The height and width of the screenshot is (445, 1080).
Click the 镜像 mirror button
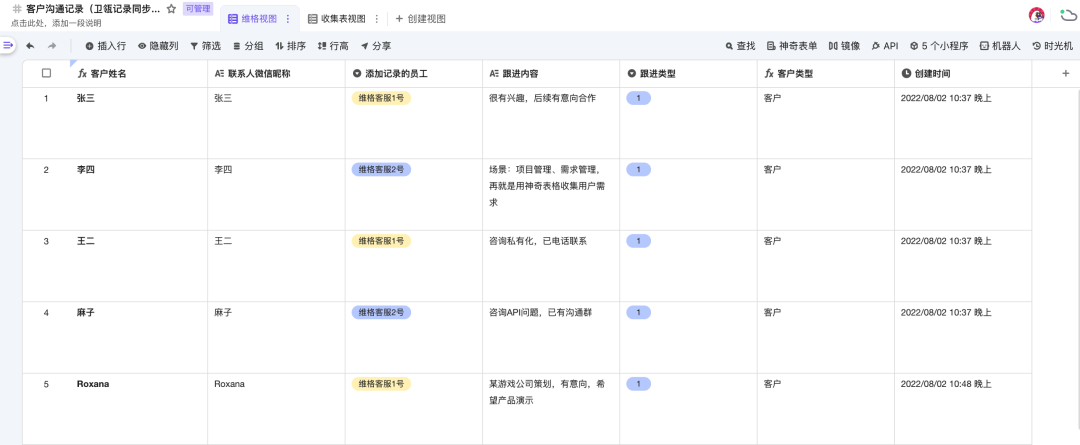pos(844,46)
